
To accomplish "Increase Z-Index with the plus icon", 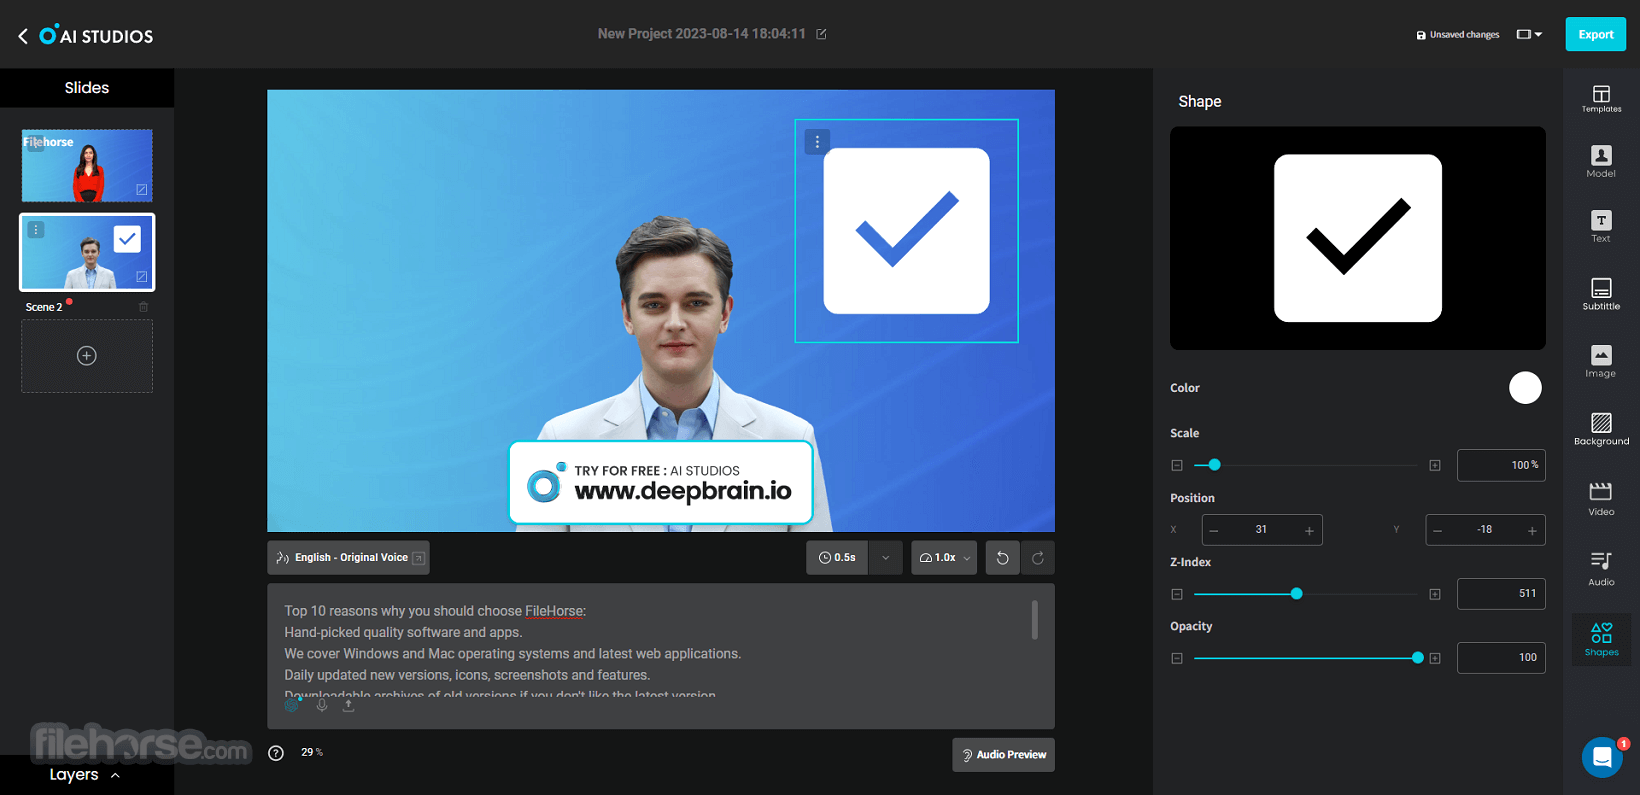I will pyautogui.click(x=1435, y=594).
